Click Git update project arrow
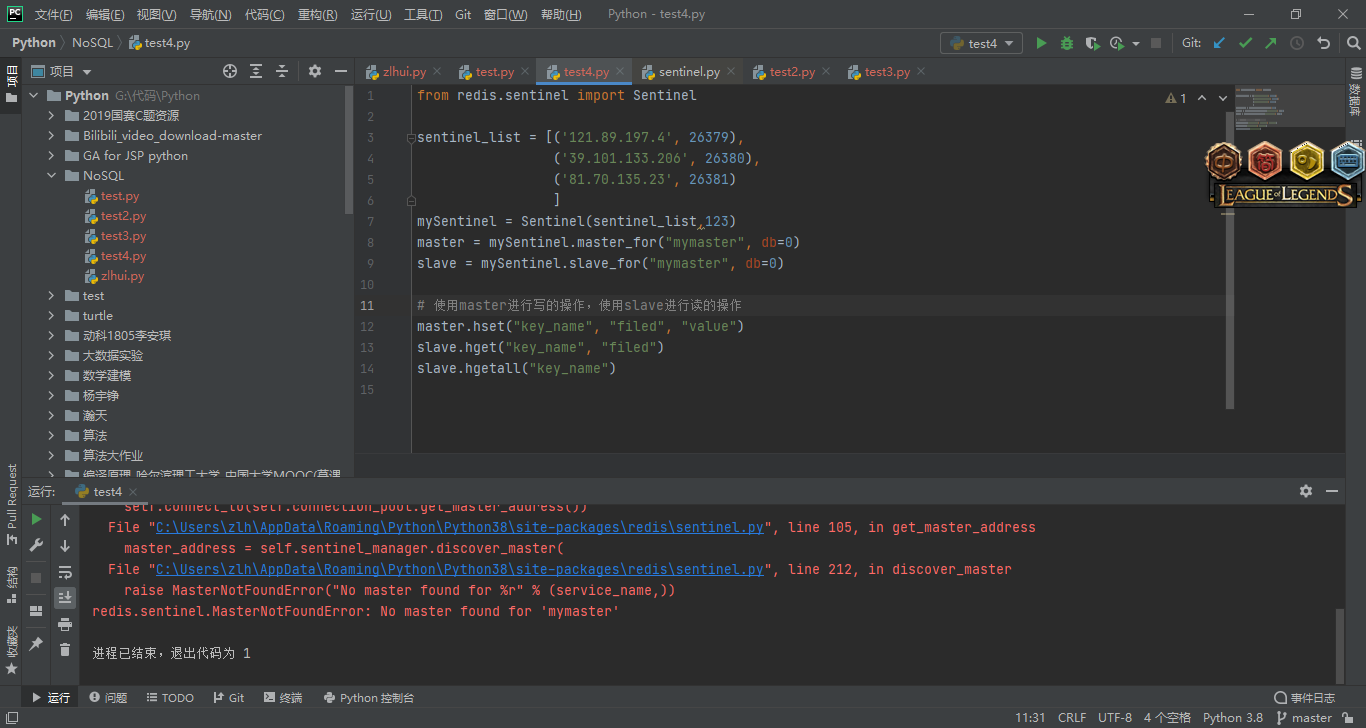The height and width of the screenshot is (728, 1366). pyautogui.click(x=1219, y=43)
